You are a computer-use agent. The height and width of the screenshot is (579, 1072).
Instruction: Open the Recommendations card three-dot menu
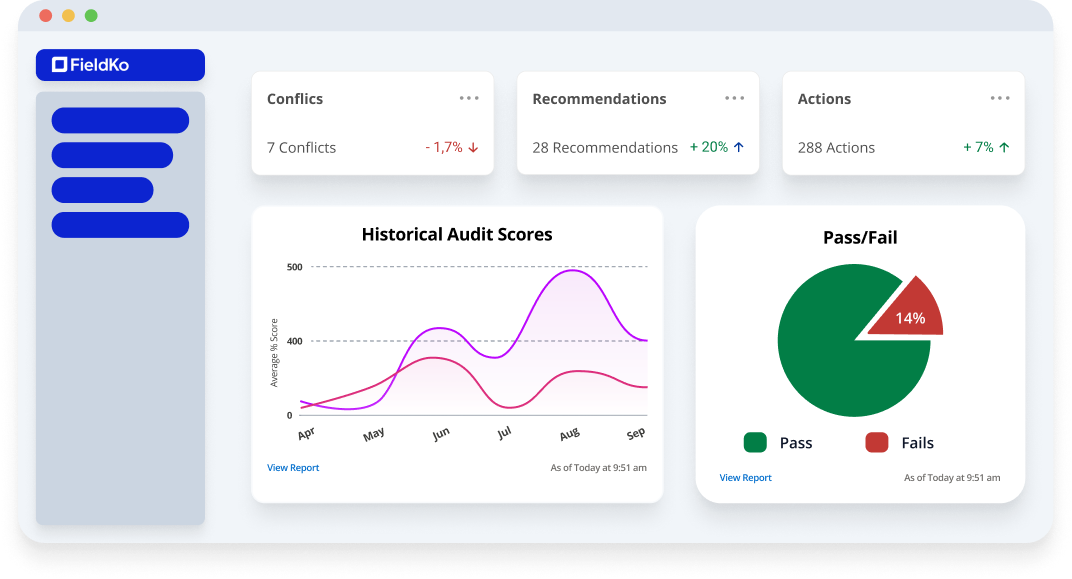tap(734, 98)
